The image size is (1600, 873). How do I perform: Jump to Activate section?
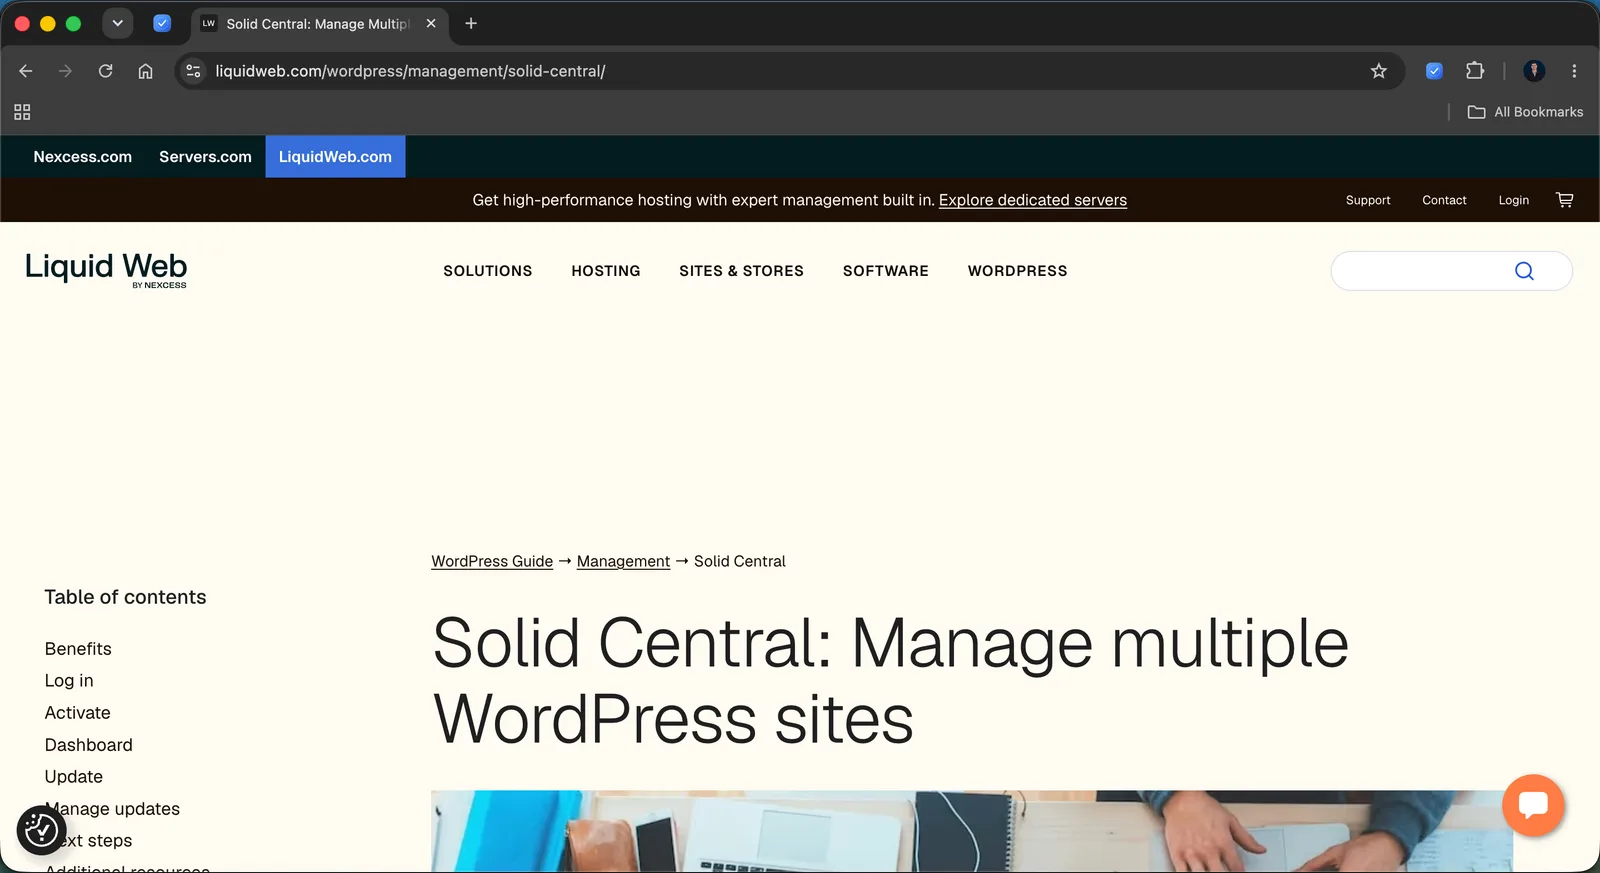(77, 713)
